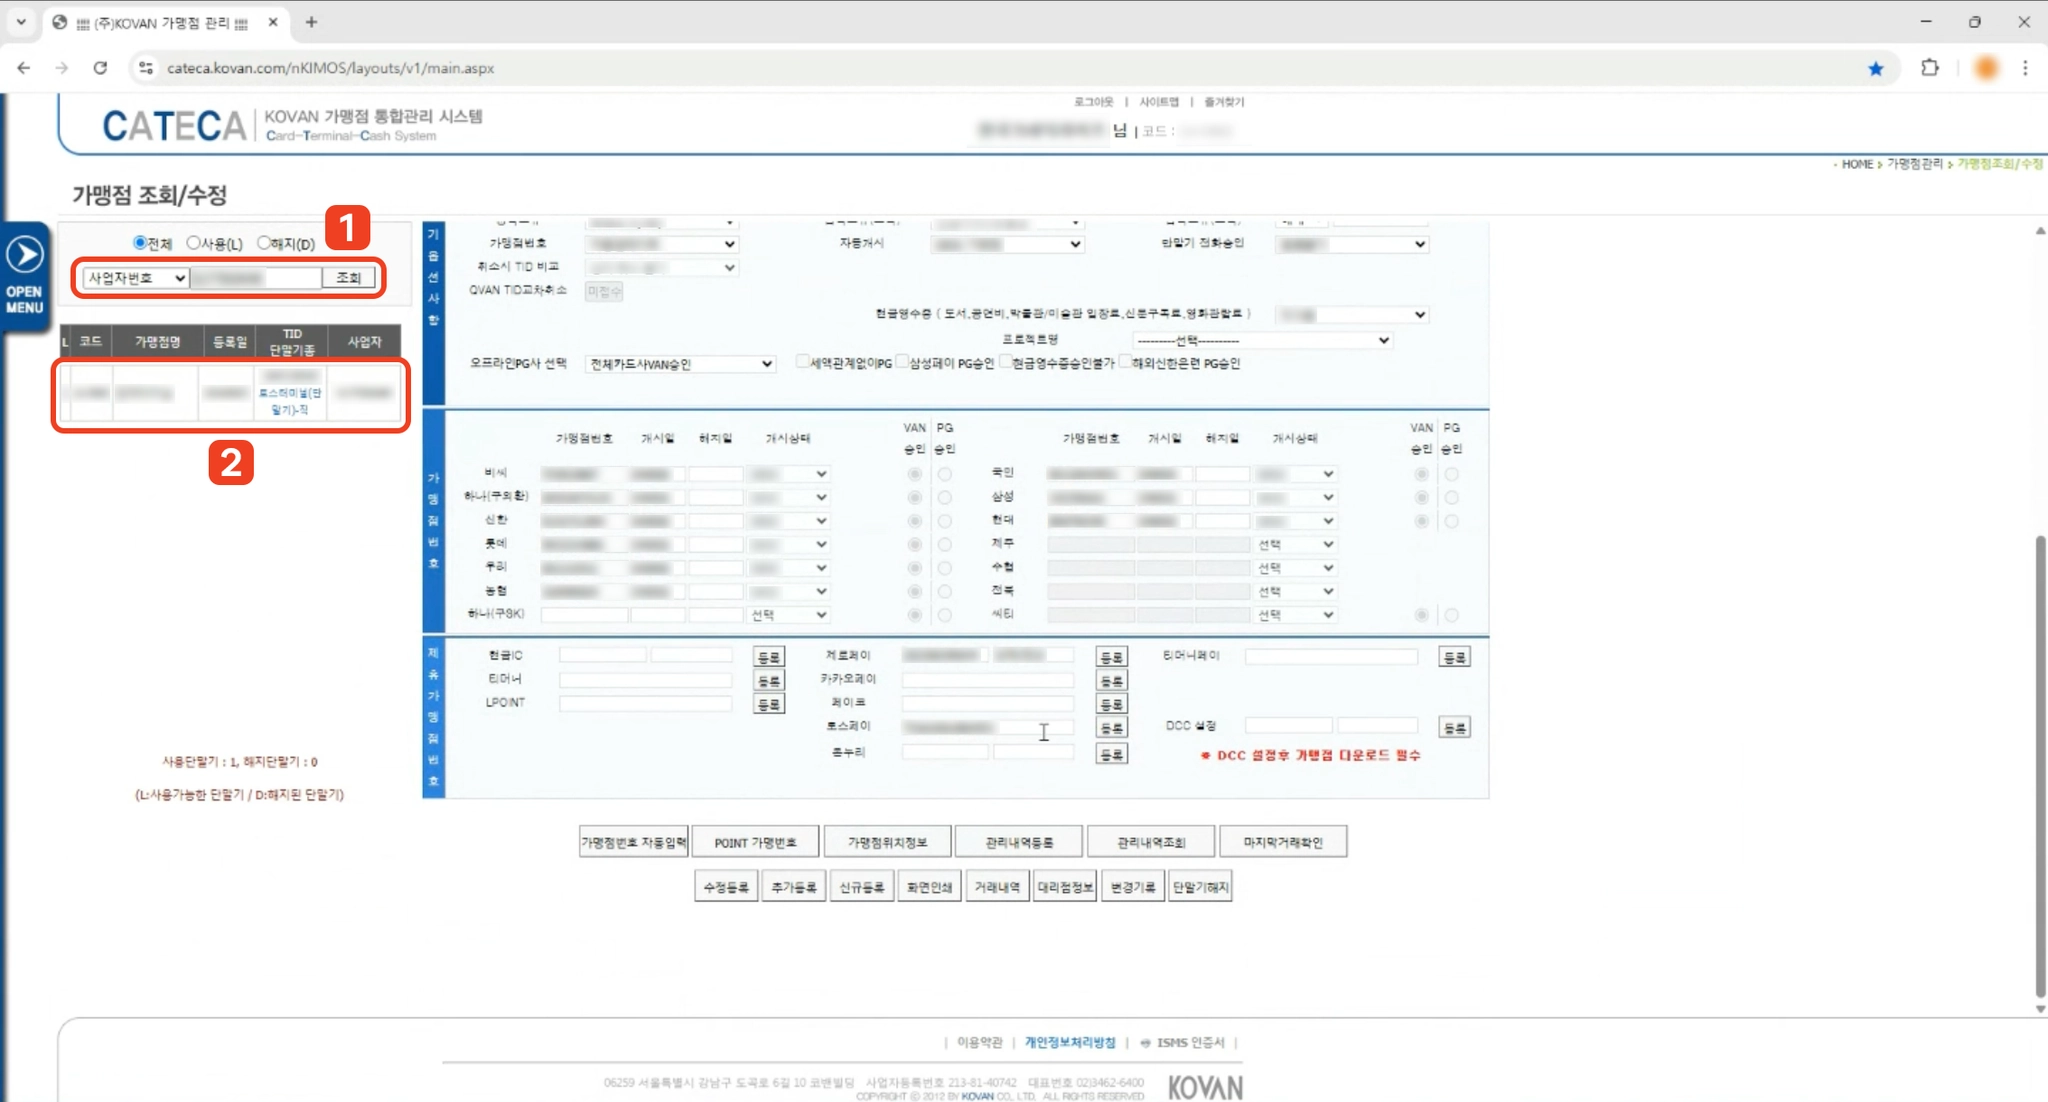Click the 토스페이 merchant number input field
The height and width of the screenshot is (1102, 2048).
tap(986, 727)
